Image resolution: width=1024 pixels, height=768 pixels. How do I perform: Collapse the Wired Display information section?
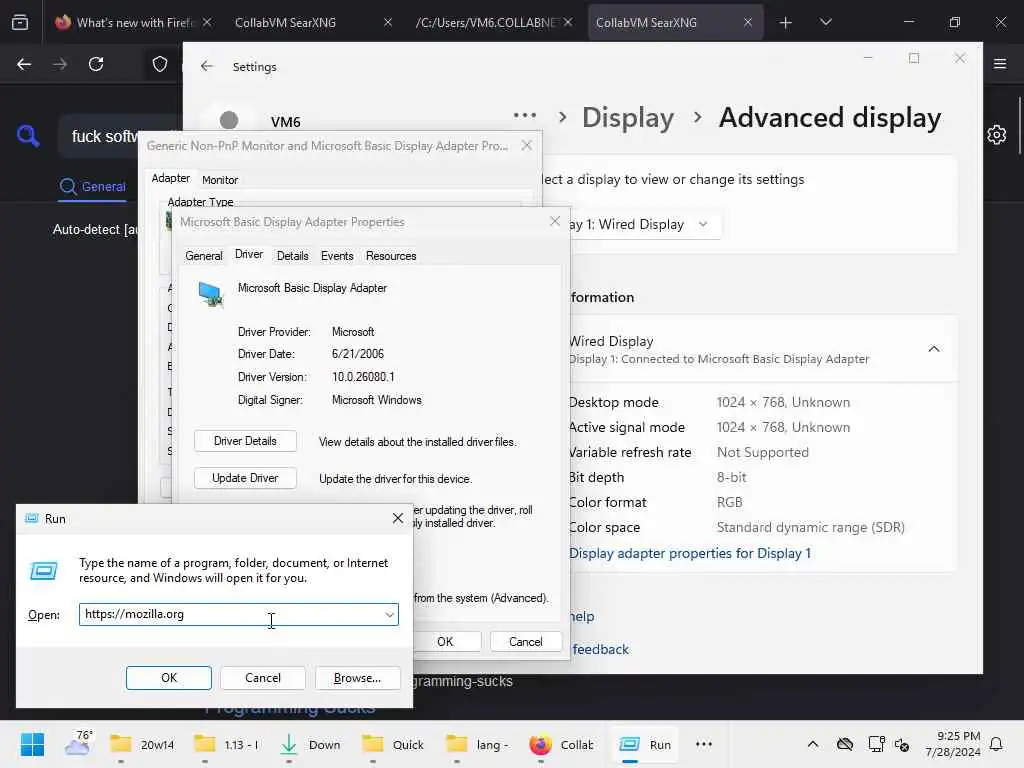(x=934, y=349)
